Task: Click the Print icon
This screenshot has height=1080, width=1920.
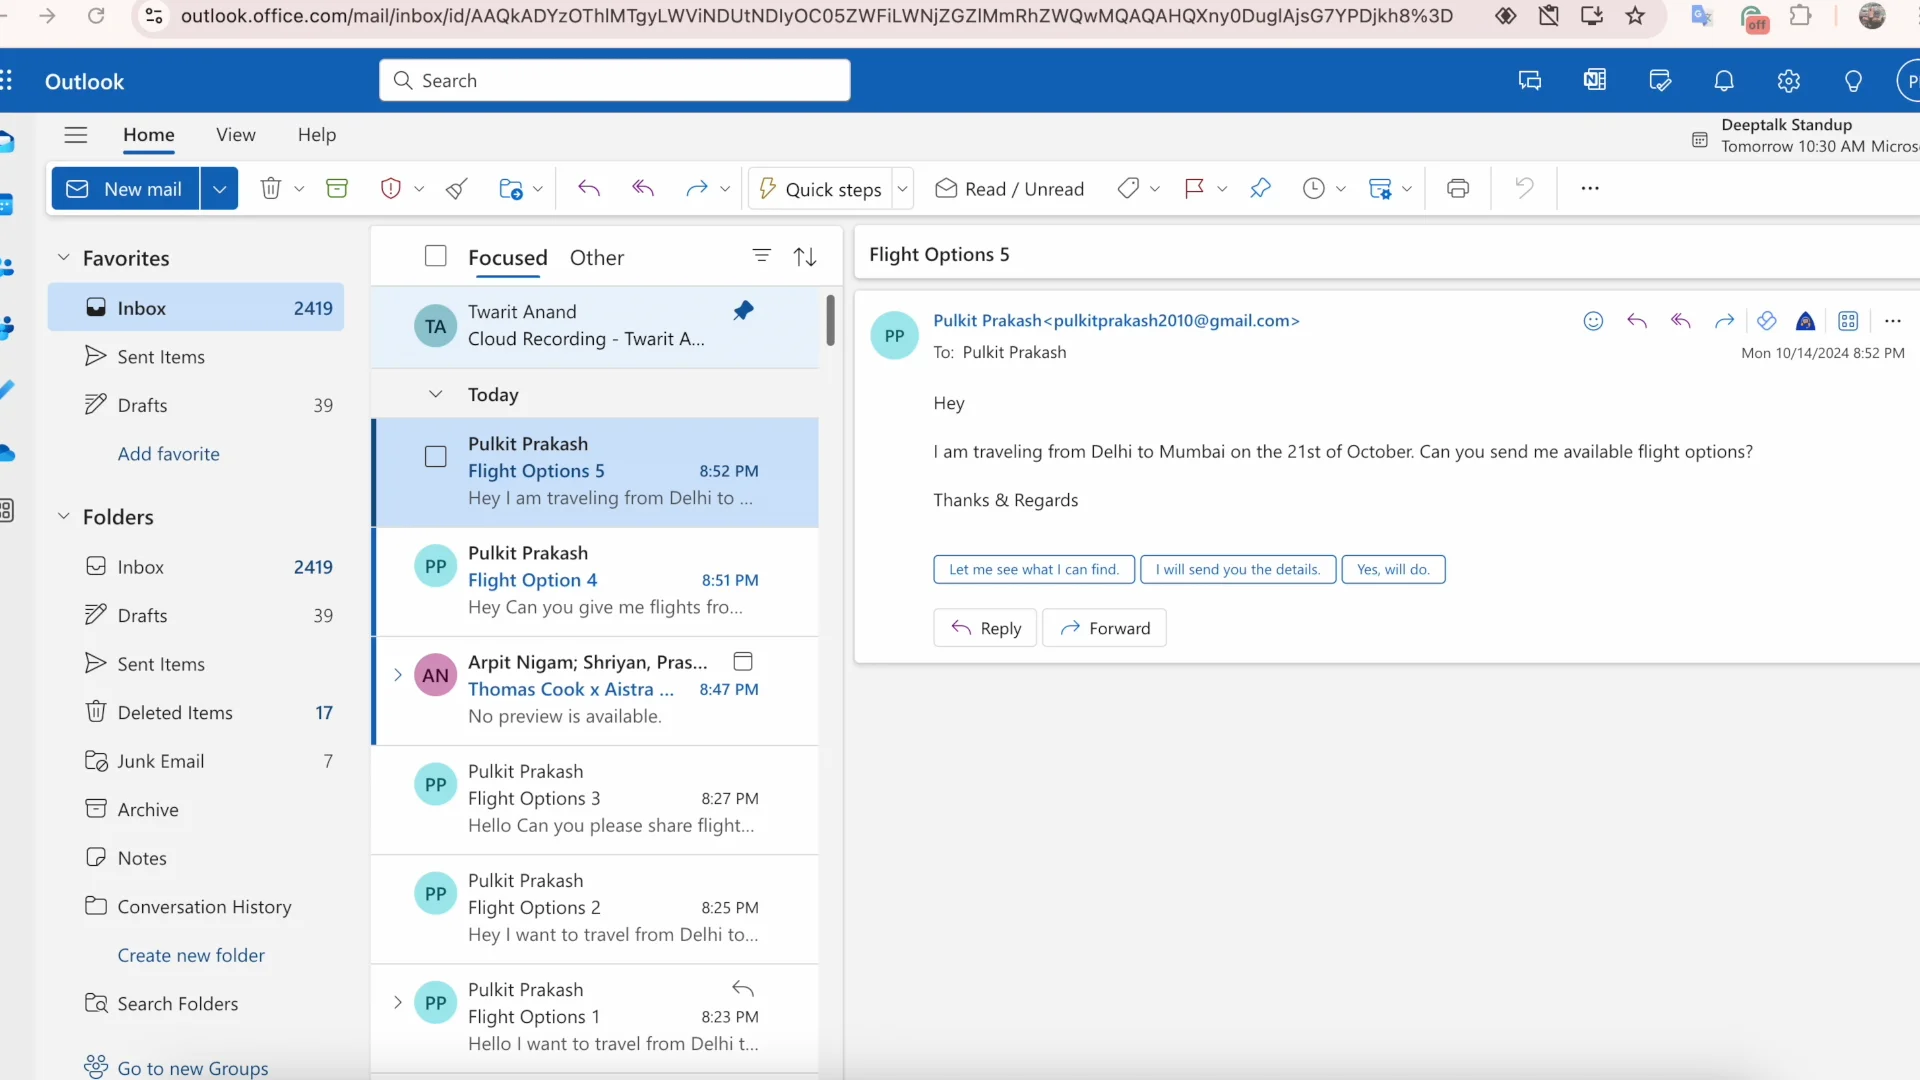Action: click(x=1458, y=188)
